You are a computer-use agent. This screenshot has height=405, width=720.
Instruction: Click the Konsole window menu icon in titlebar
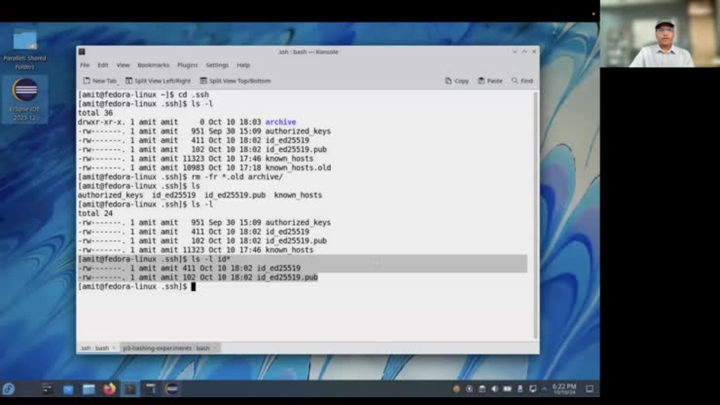(x=82, y=52)
